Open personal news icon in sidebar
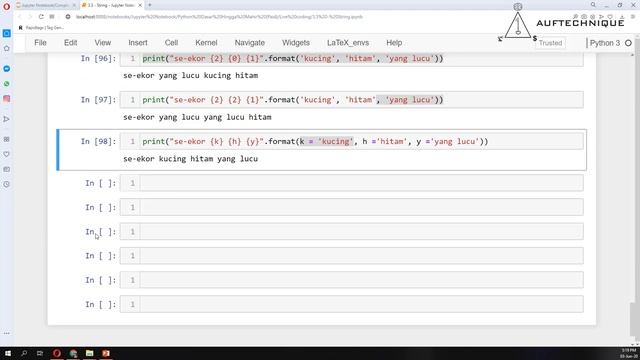 coord(7,169)
